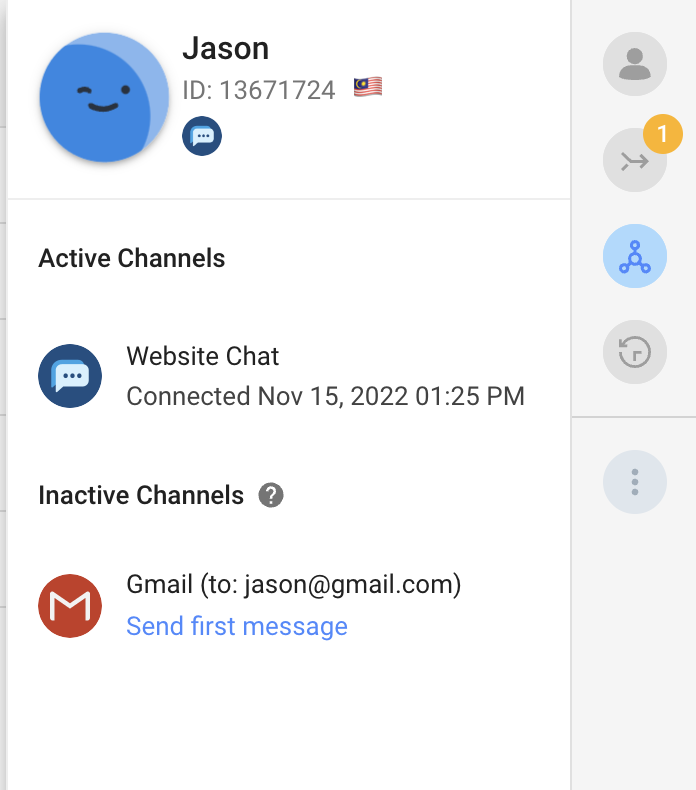Open the three-dot more options button
The width and height of the screenshot is (696, 790).
pyautogui.click(x=635, y=482)
